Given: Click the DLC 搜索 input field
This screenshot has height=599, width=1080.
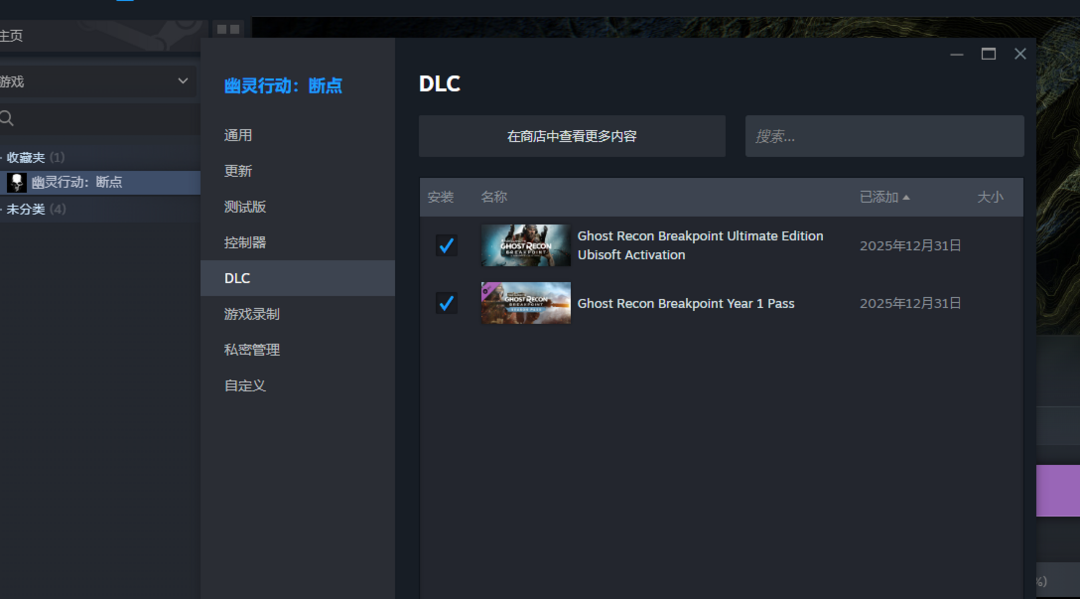Looking at the screenshot, I should click(884, 136).
